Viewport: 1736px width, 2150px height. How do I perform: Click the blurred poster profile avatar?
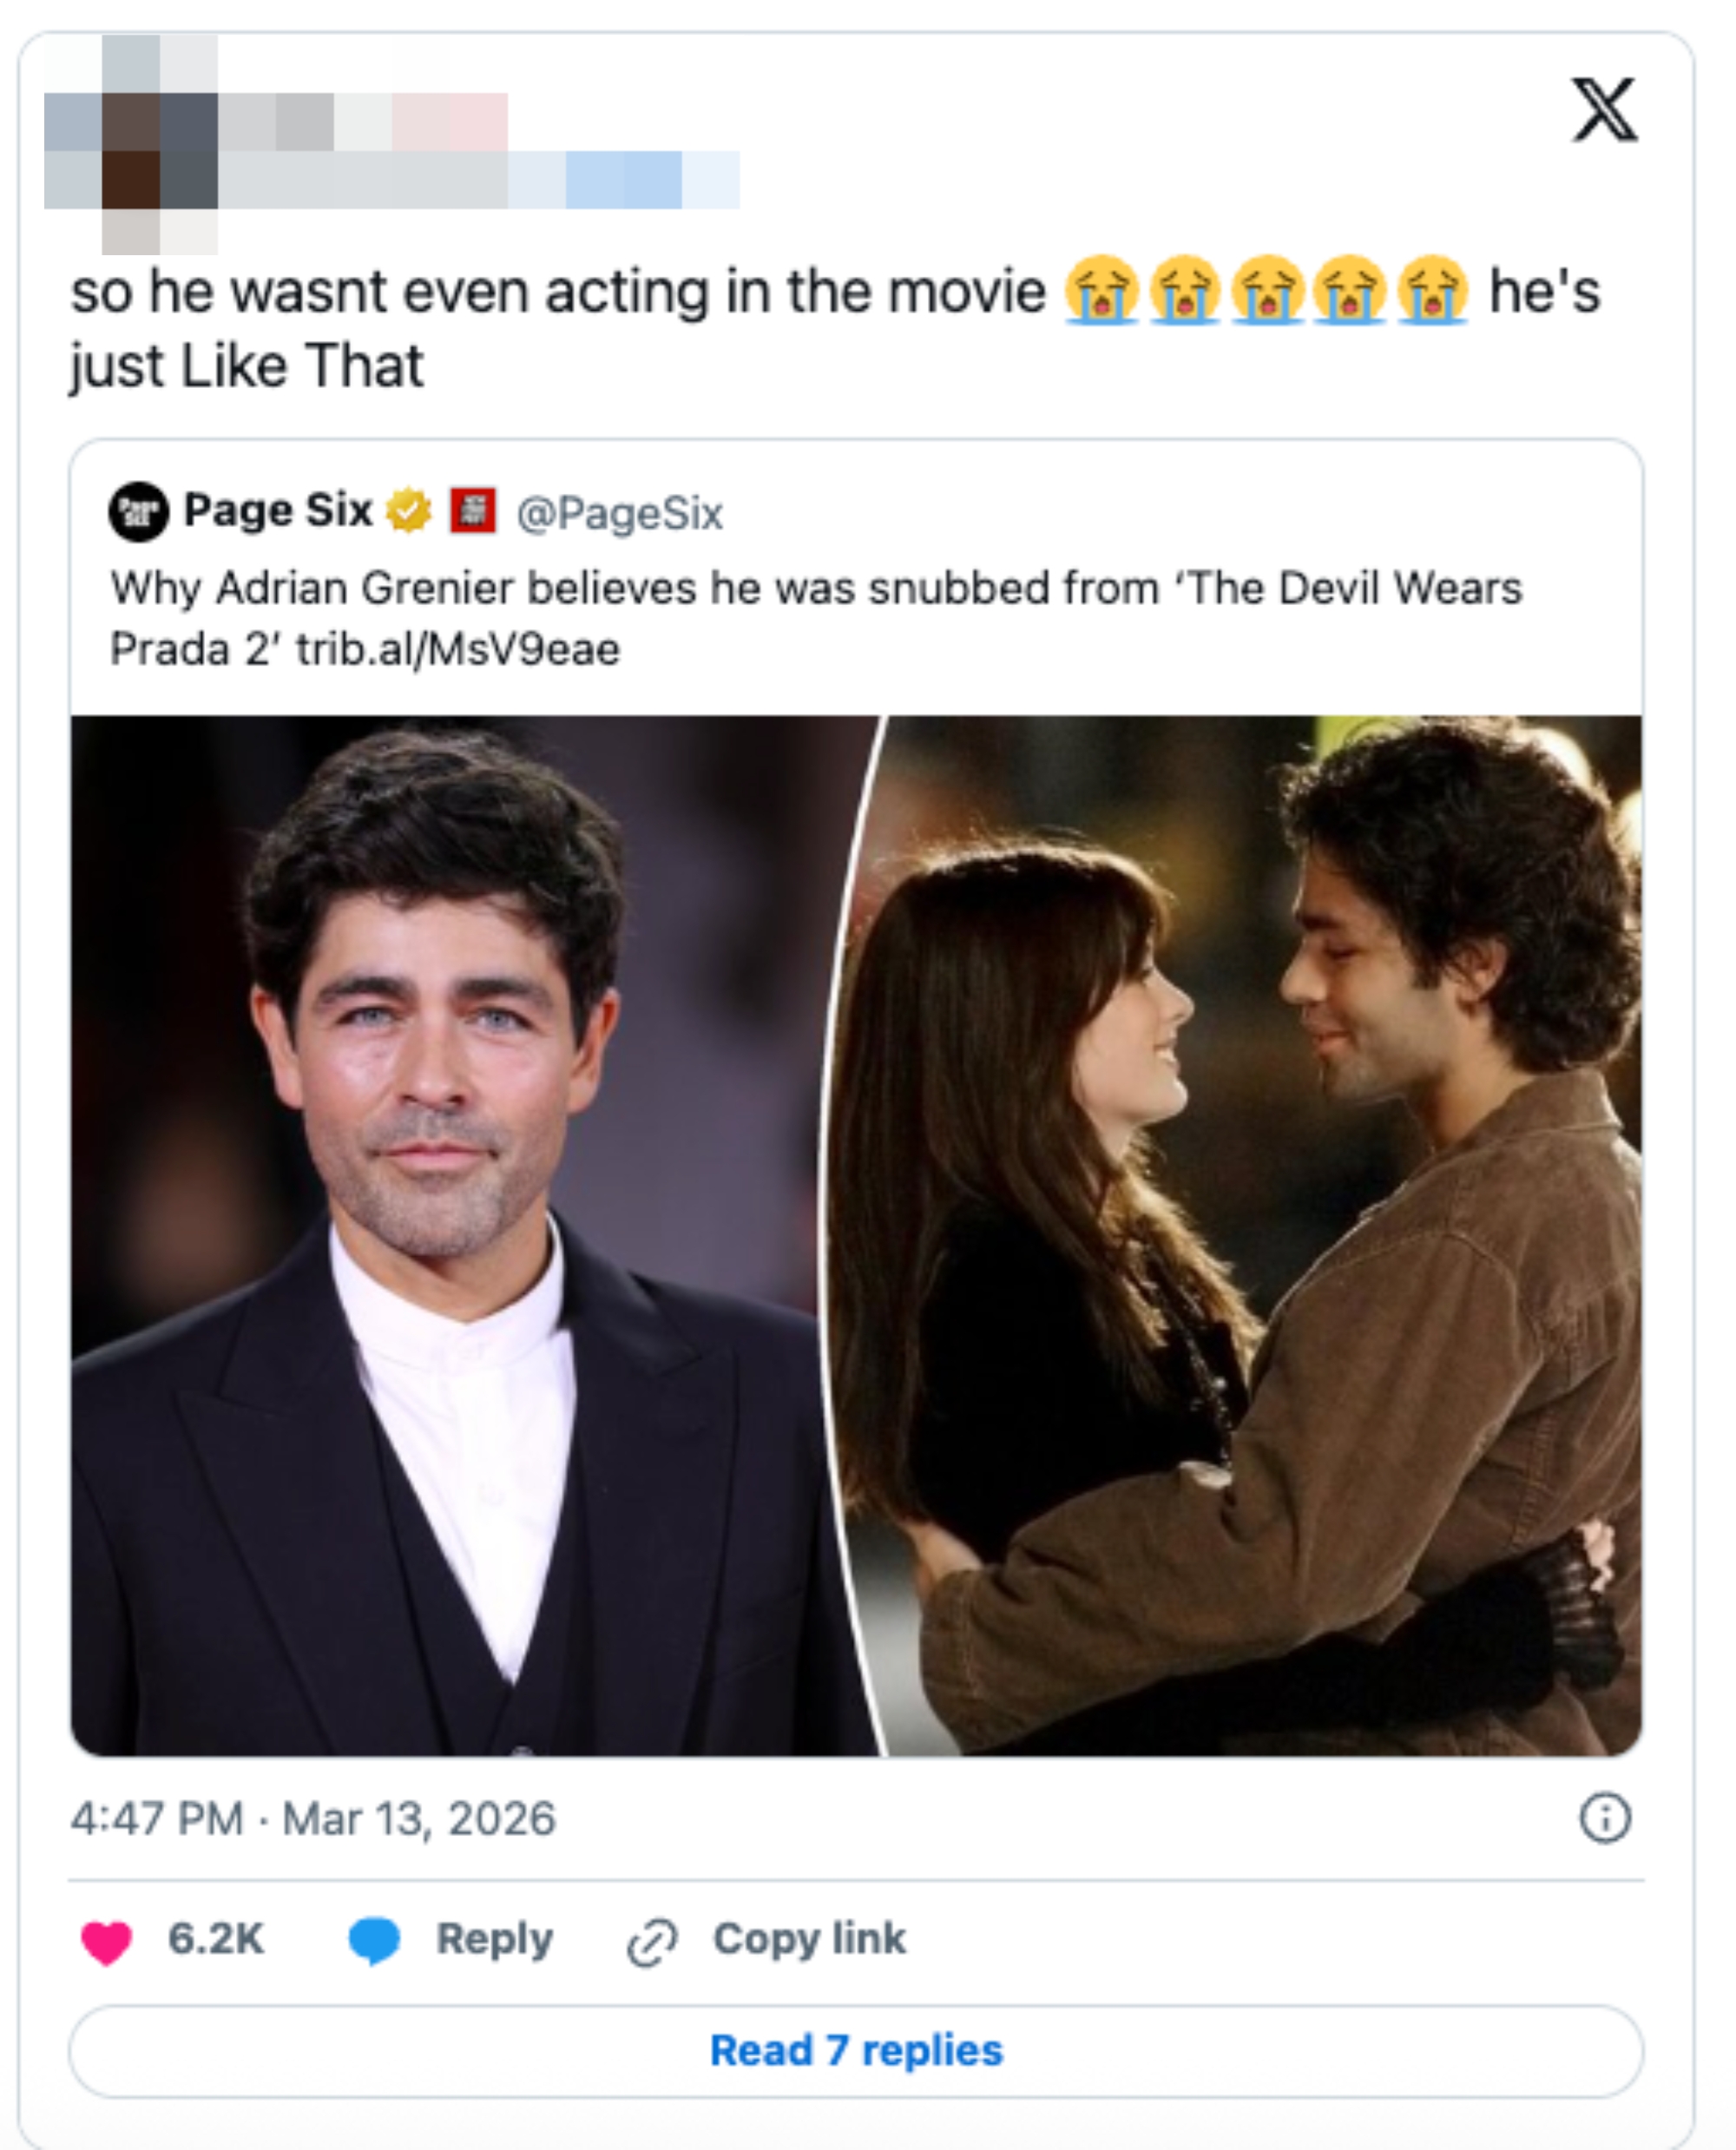(131, 145)
